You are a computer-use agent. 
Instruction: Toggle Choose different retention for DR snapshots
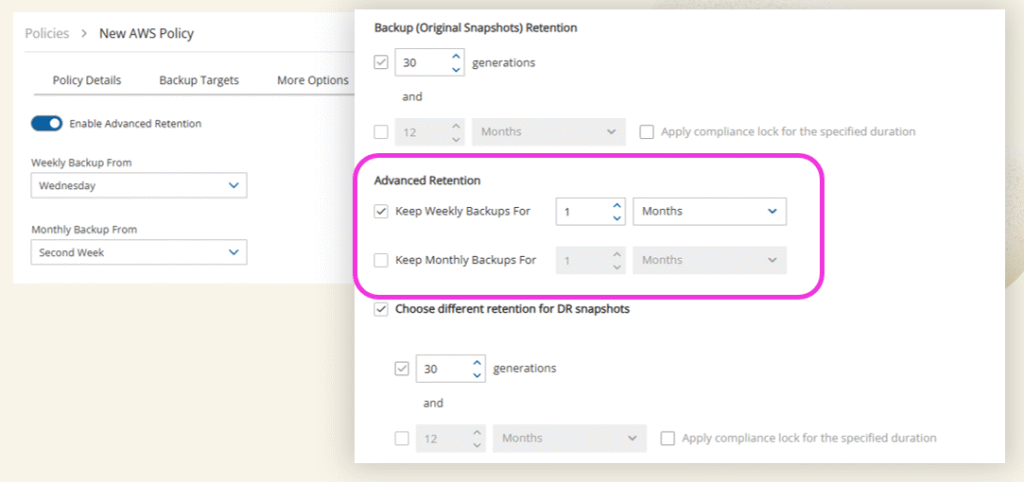point(381,309)
